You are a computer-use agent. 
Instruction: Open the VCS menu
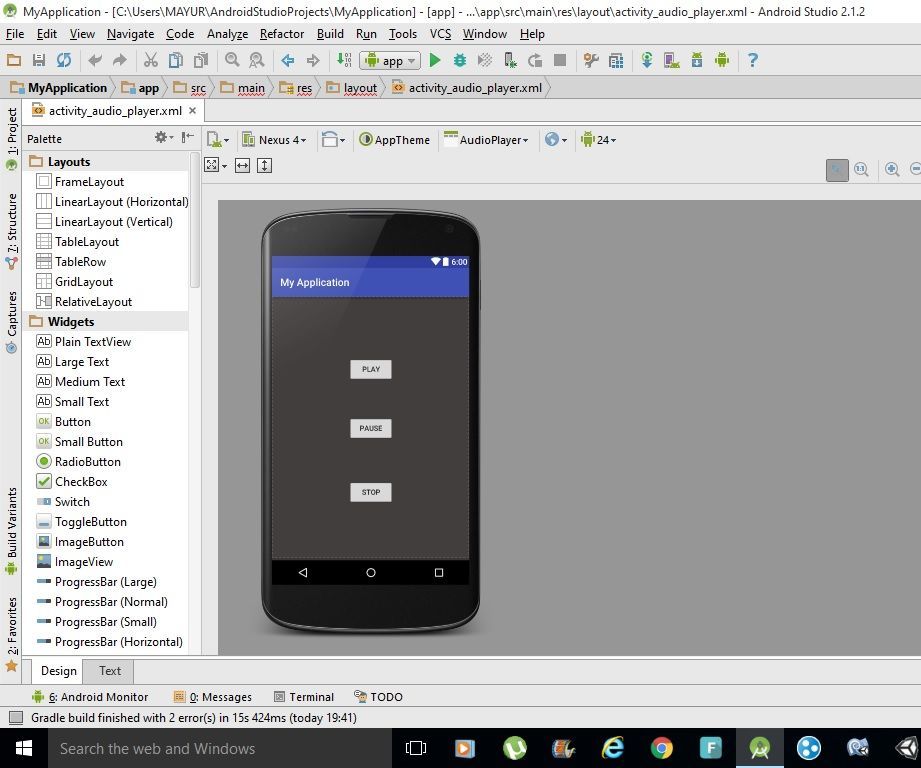(x=441, y=34)
